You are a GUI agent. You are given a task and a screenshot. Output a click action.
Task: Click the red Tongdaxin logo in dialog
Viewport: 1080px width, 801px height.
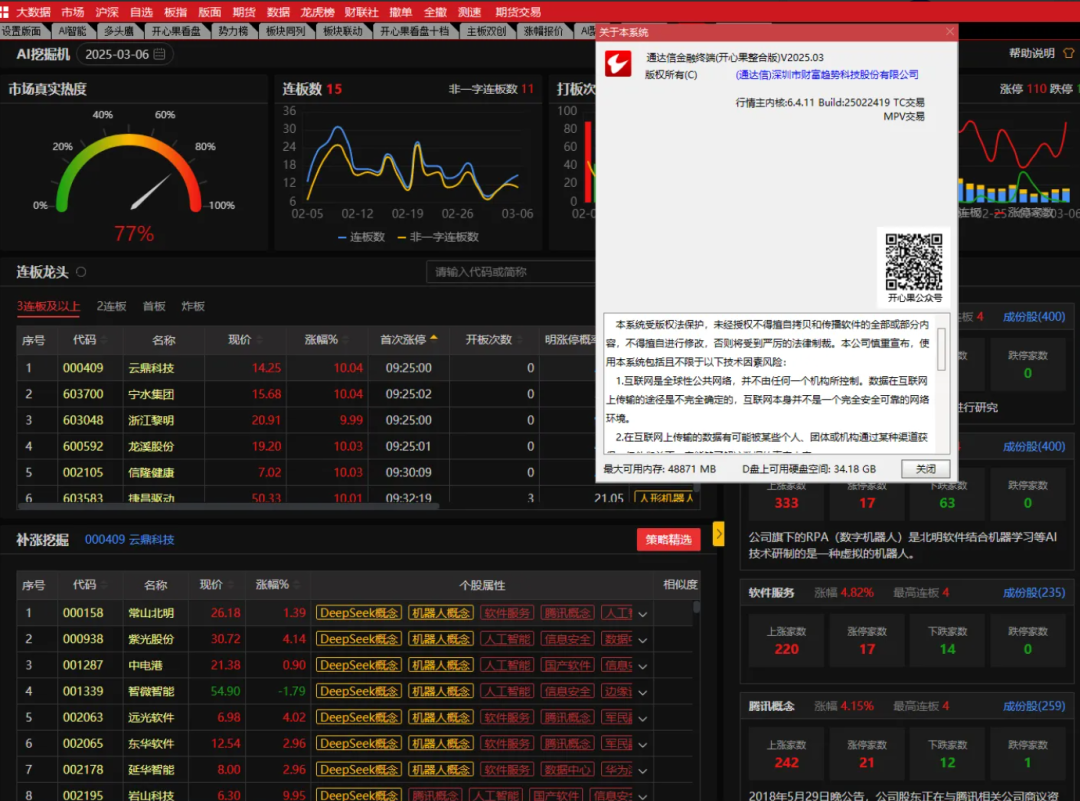pos(620,65)
